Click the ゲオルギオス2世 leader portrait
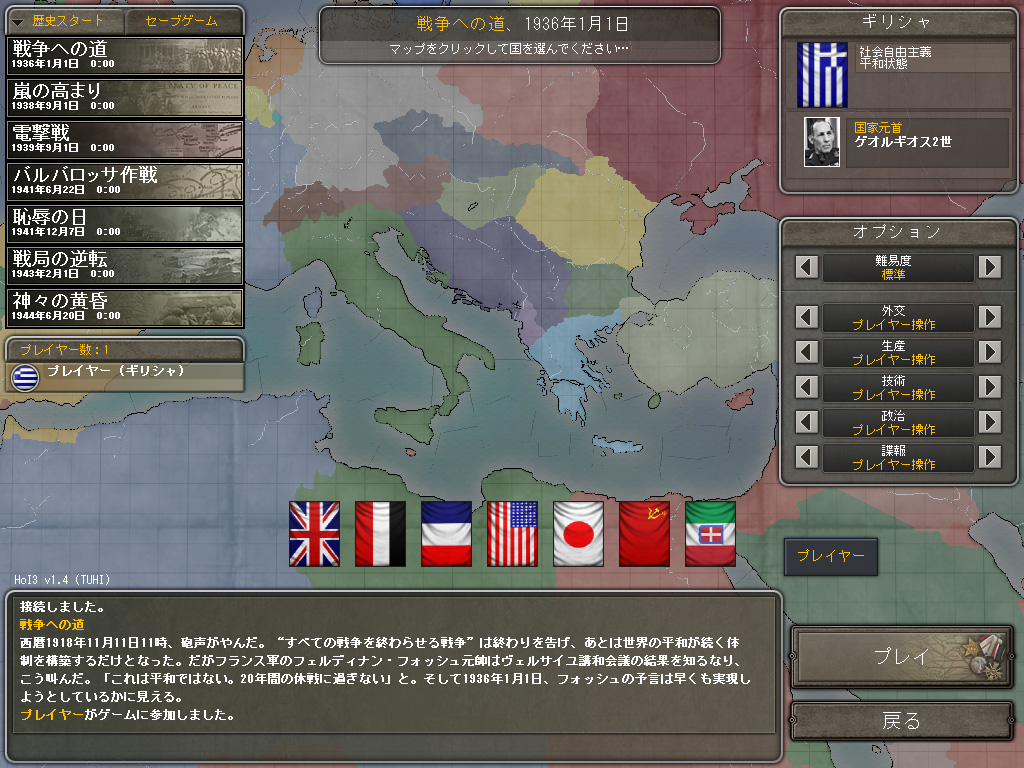 822,142
